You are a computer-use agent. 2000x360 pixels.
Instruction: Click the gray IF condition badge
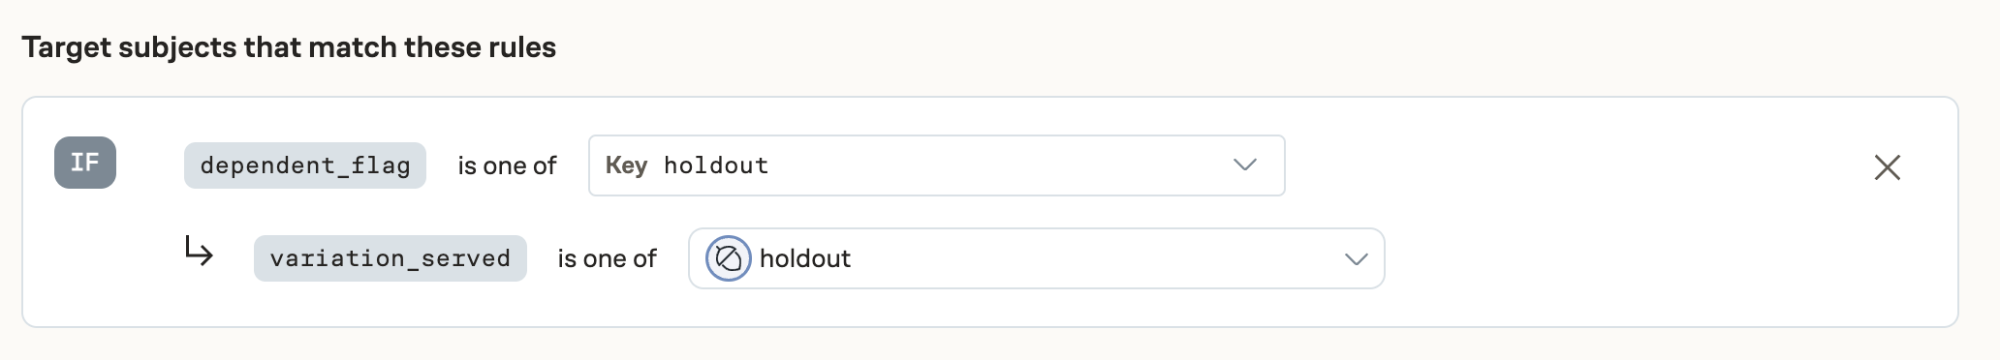[85, 163]
